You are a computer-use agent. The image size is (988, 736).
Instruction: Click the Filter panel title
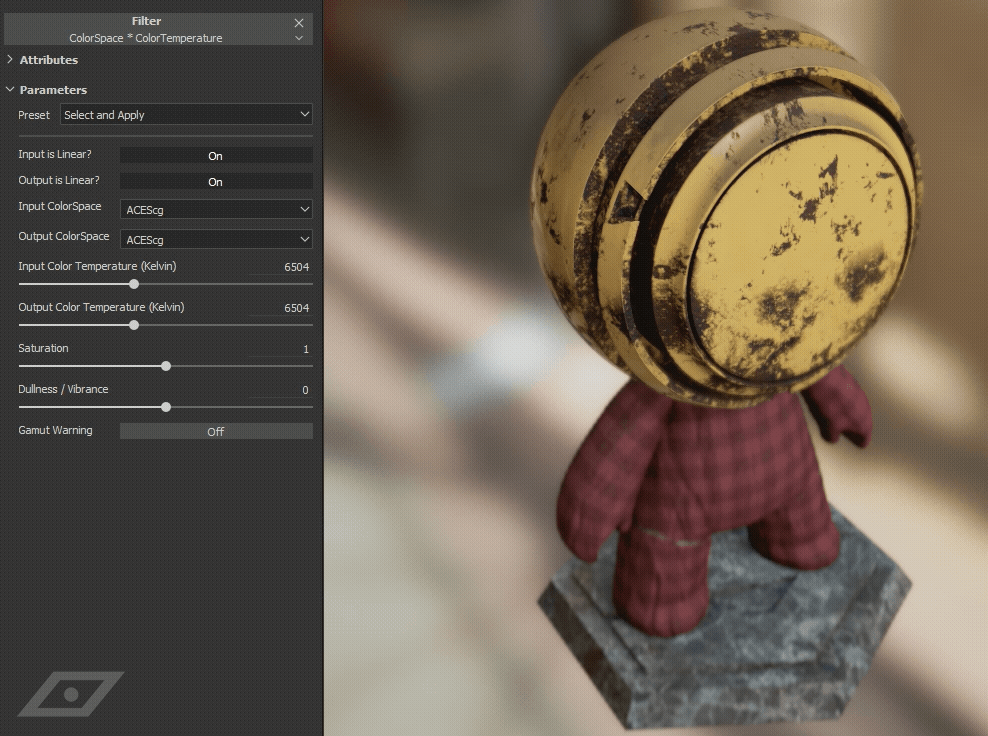(x=146, y=21)
